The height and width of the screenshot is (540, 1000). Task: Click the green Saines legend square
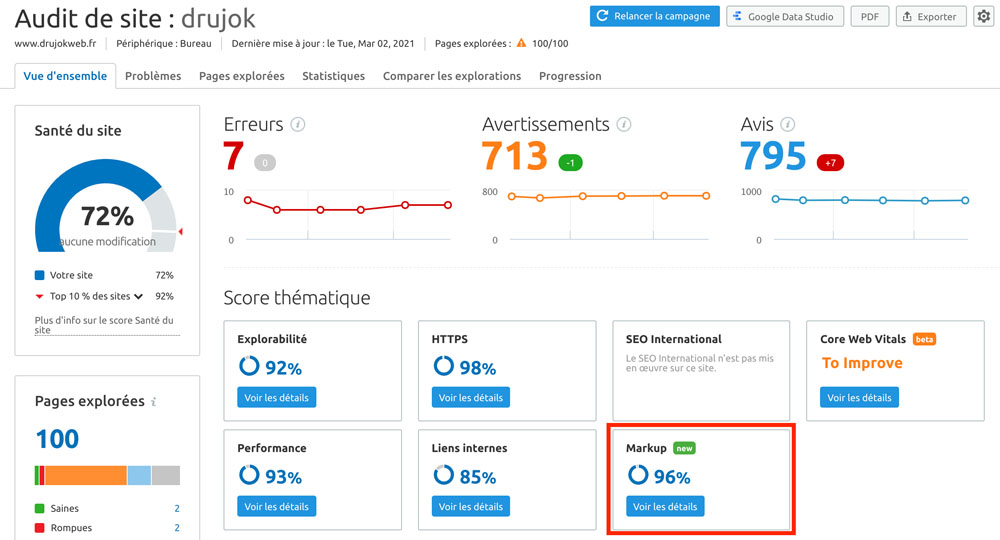point(40,508)
